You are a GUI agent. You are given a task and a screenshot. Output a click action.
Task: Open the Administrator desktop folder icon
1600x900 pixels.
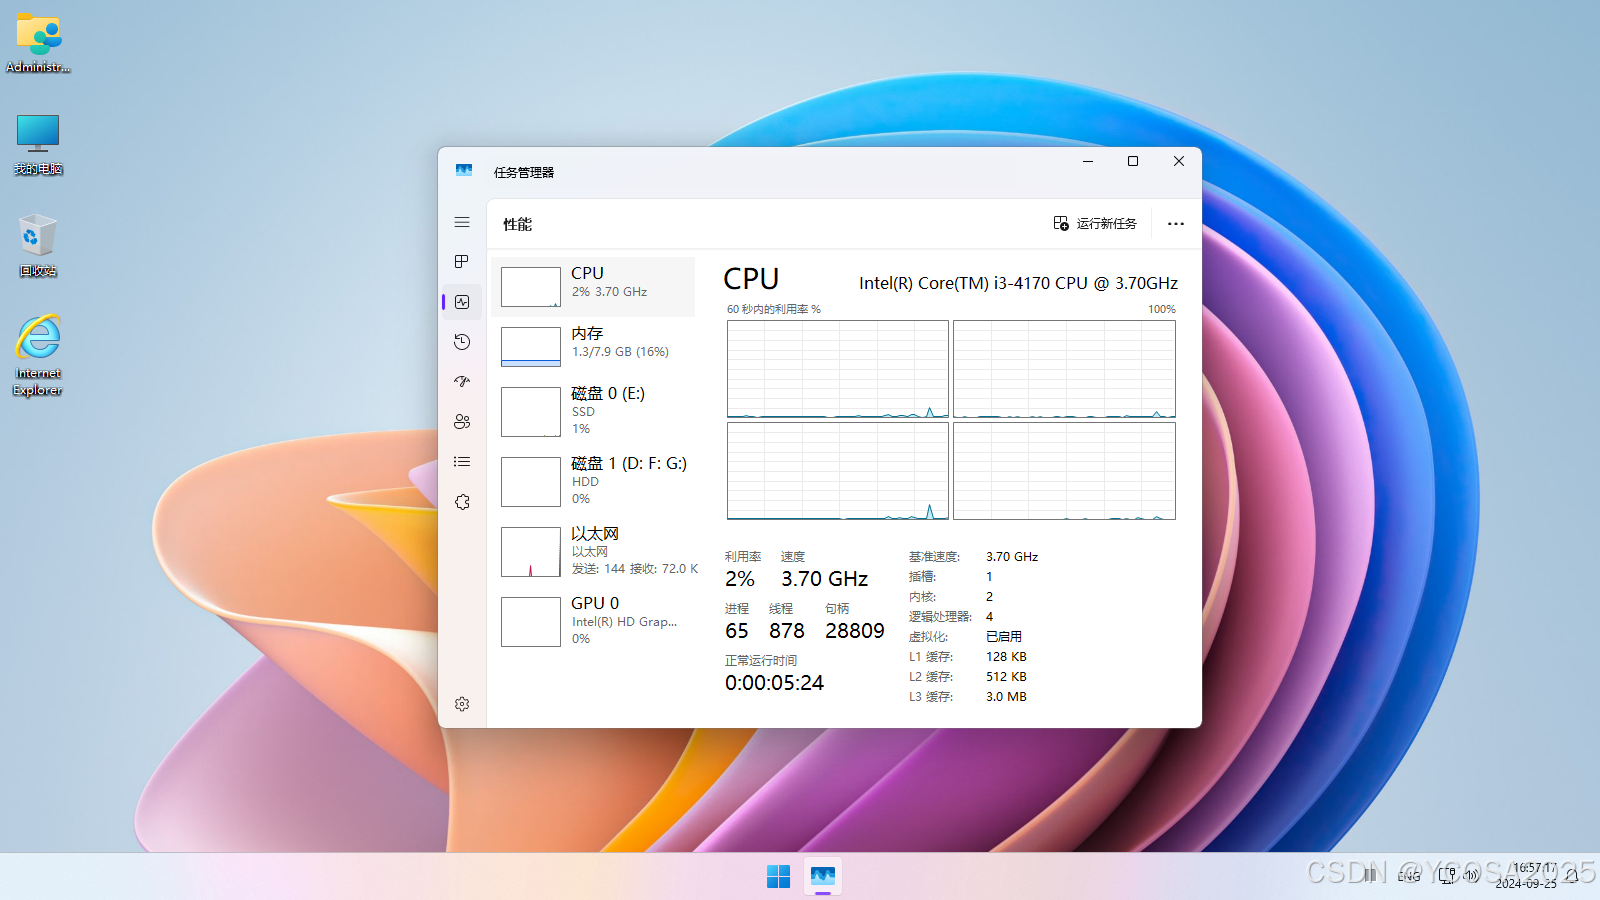[x=38, y=43]
